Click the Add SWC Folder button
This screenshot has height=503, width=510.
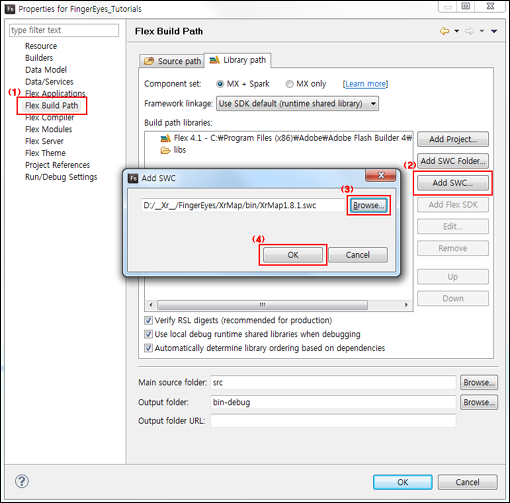point(453,161)
